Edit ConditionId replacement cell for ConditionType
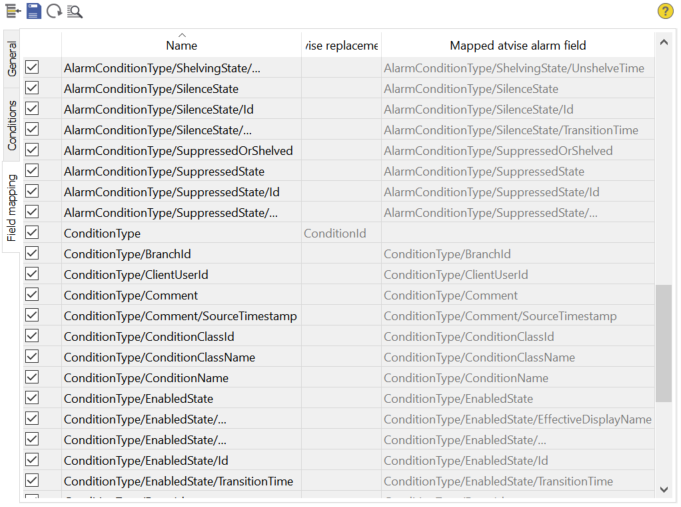The width and height of the screenshot is (681, 507). [x=341, y=233]
